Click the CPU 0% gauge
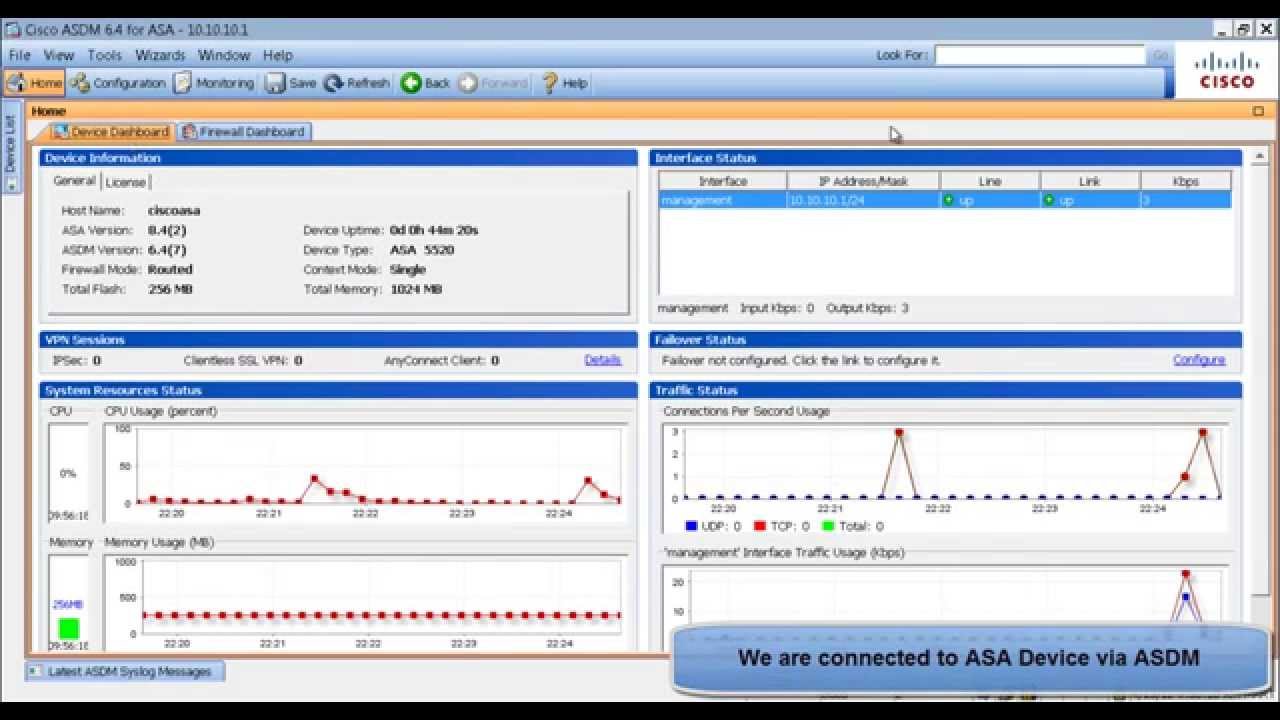The width and height of the screenshot is (1280, 720). [68, 473]
